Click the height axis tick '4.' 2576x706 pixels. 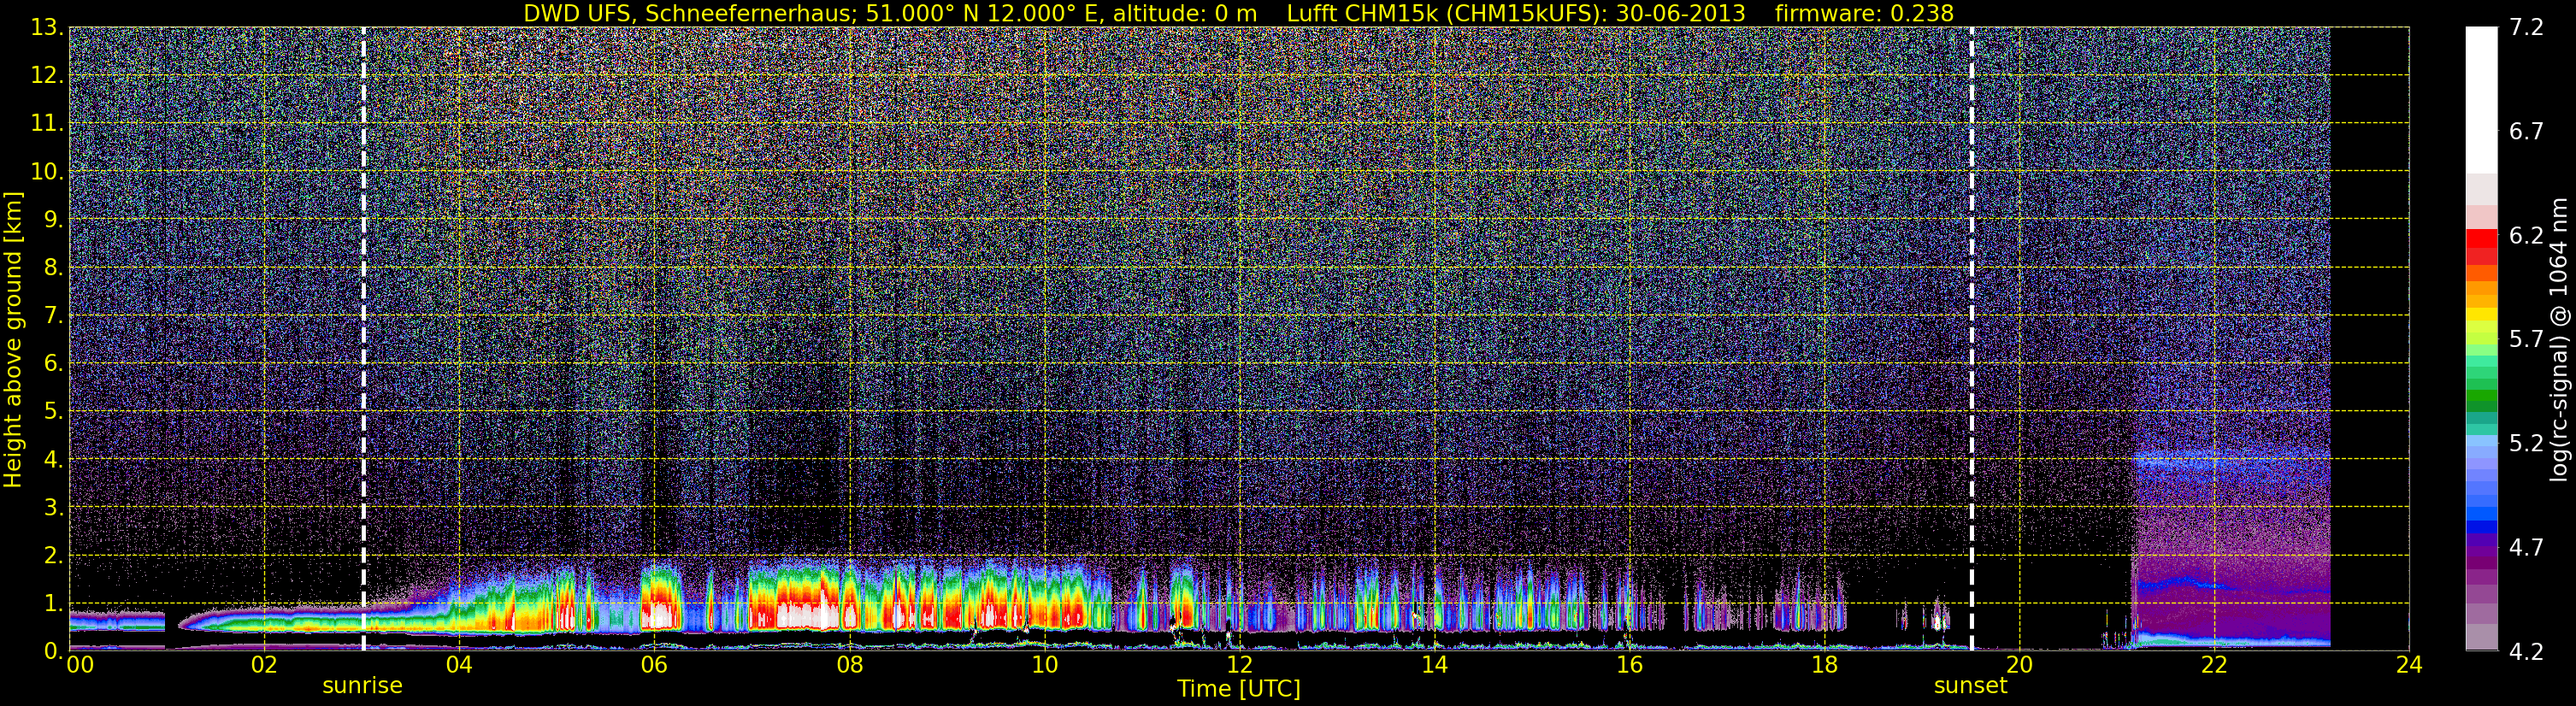click(x=53, y=459)
